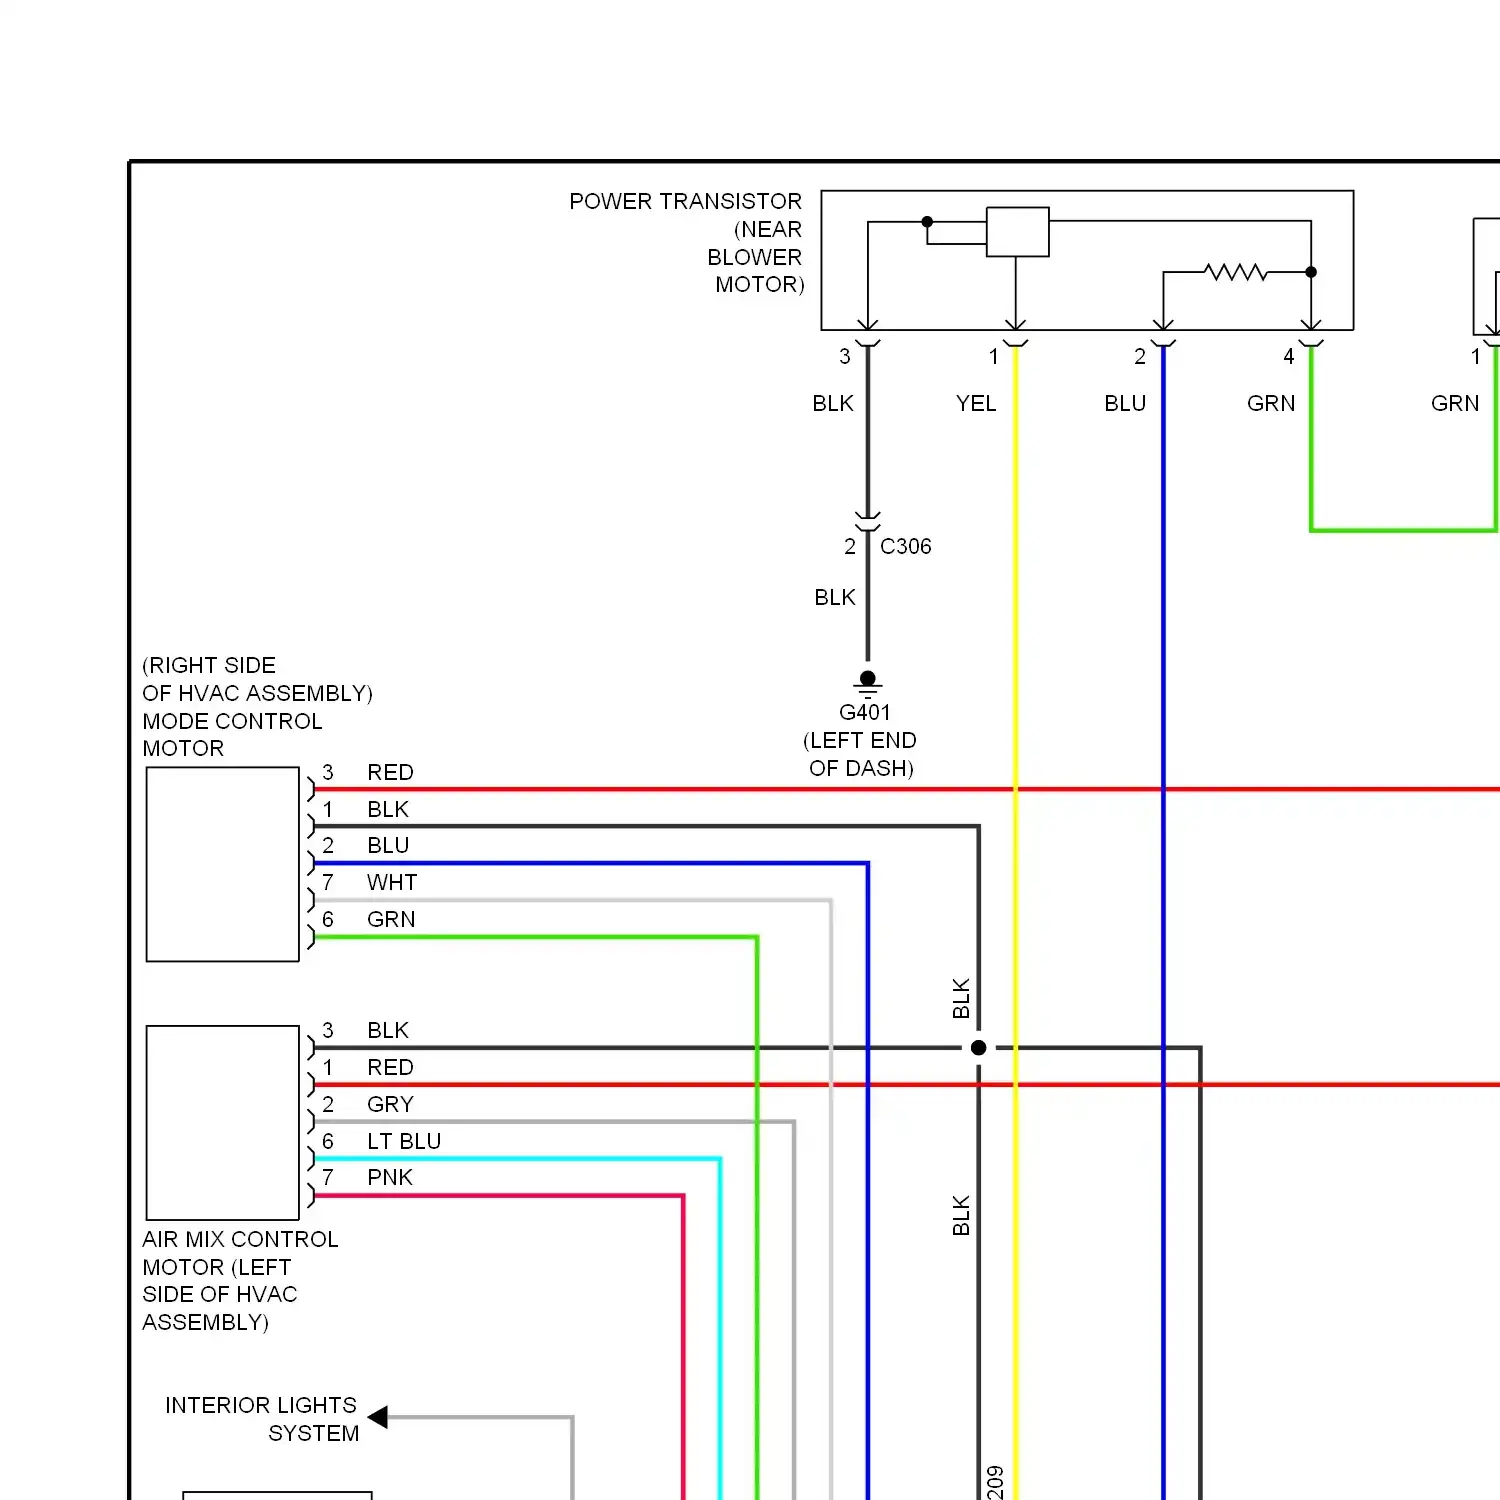Image resolution: width=1500 pixels, height=1500 pixels.
Task: Click the ground symbol above G401
Action: [868, 684]
